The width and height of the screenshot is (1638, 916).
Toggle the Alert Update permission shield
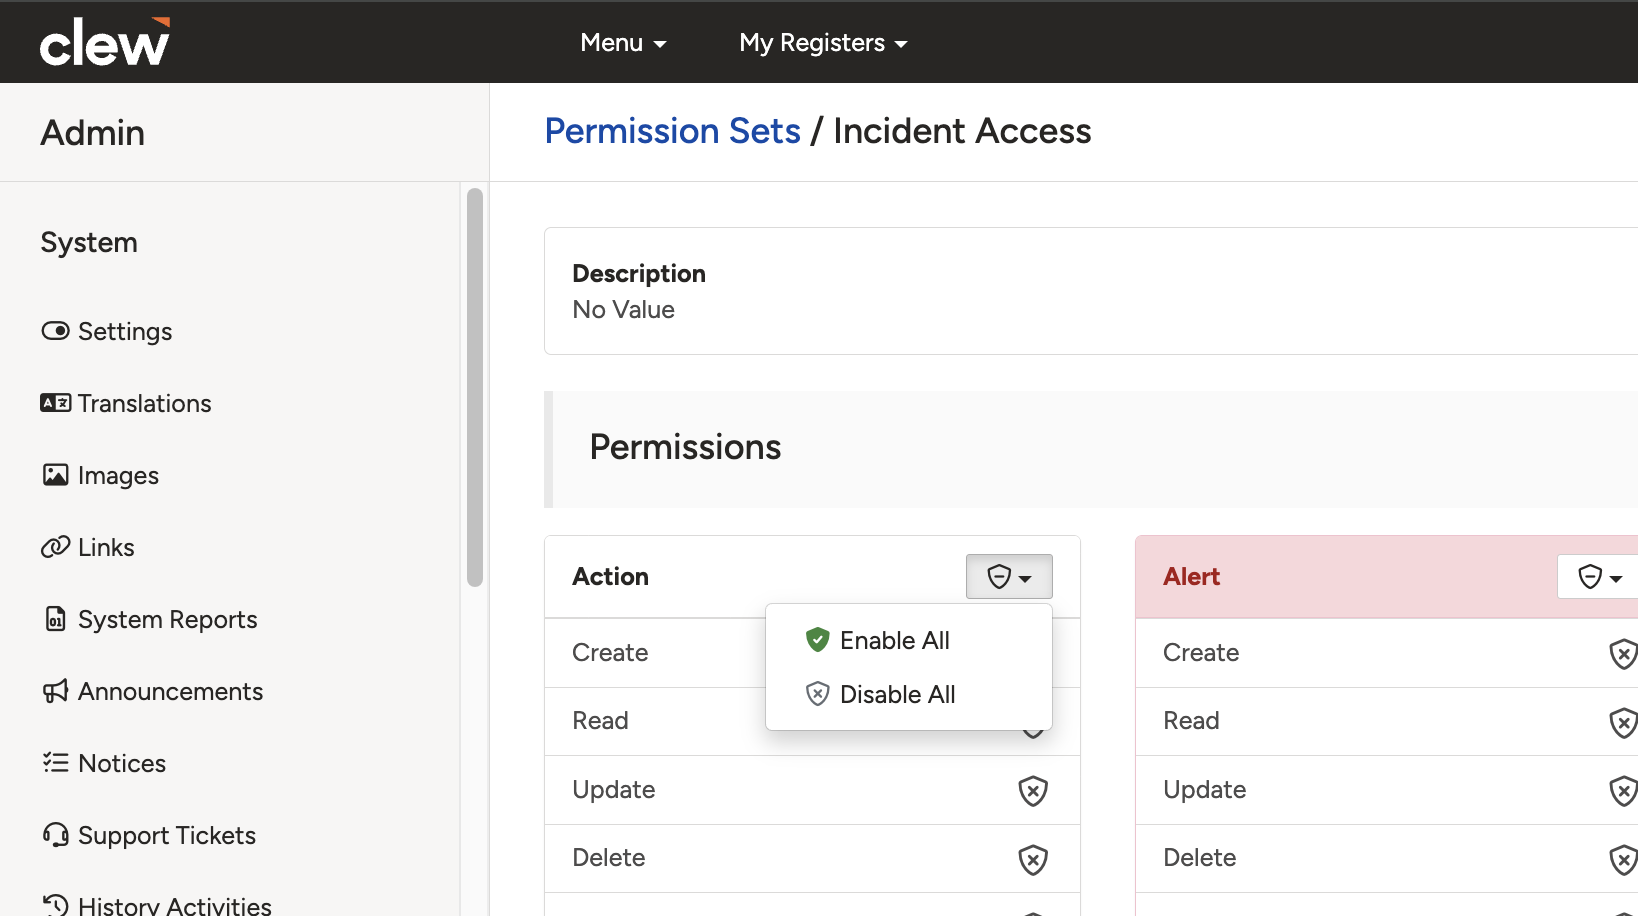[x=1623, y=791]
